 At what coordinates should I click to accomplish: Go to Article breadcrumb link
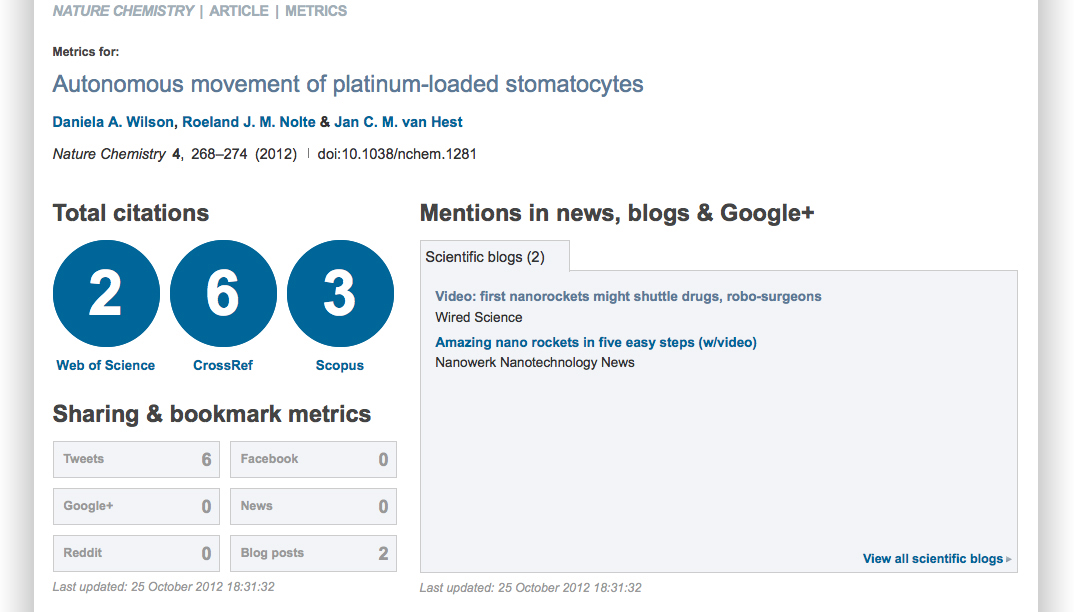coord(239,11)
